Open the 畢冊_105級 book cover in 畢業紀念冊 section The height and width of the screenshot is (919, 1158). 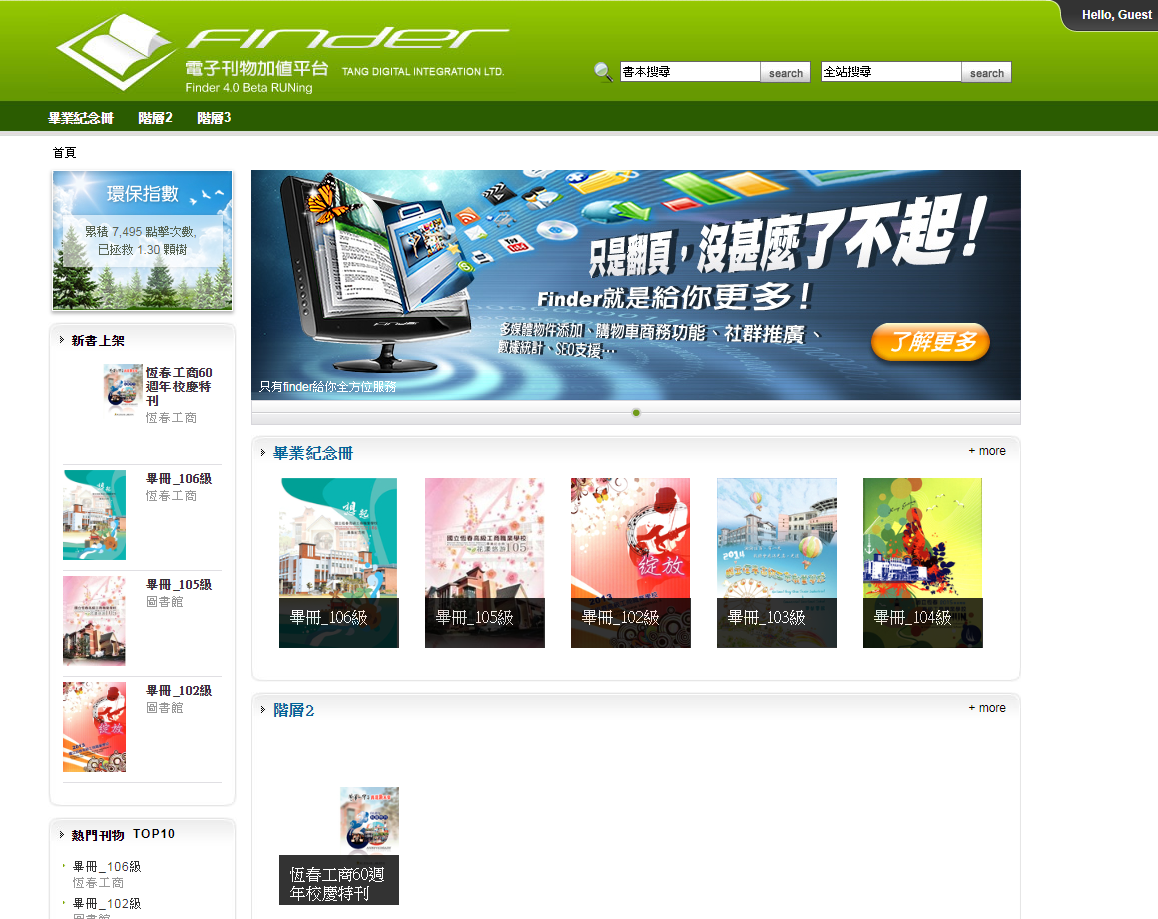point(484,563)
